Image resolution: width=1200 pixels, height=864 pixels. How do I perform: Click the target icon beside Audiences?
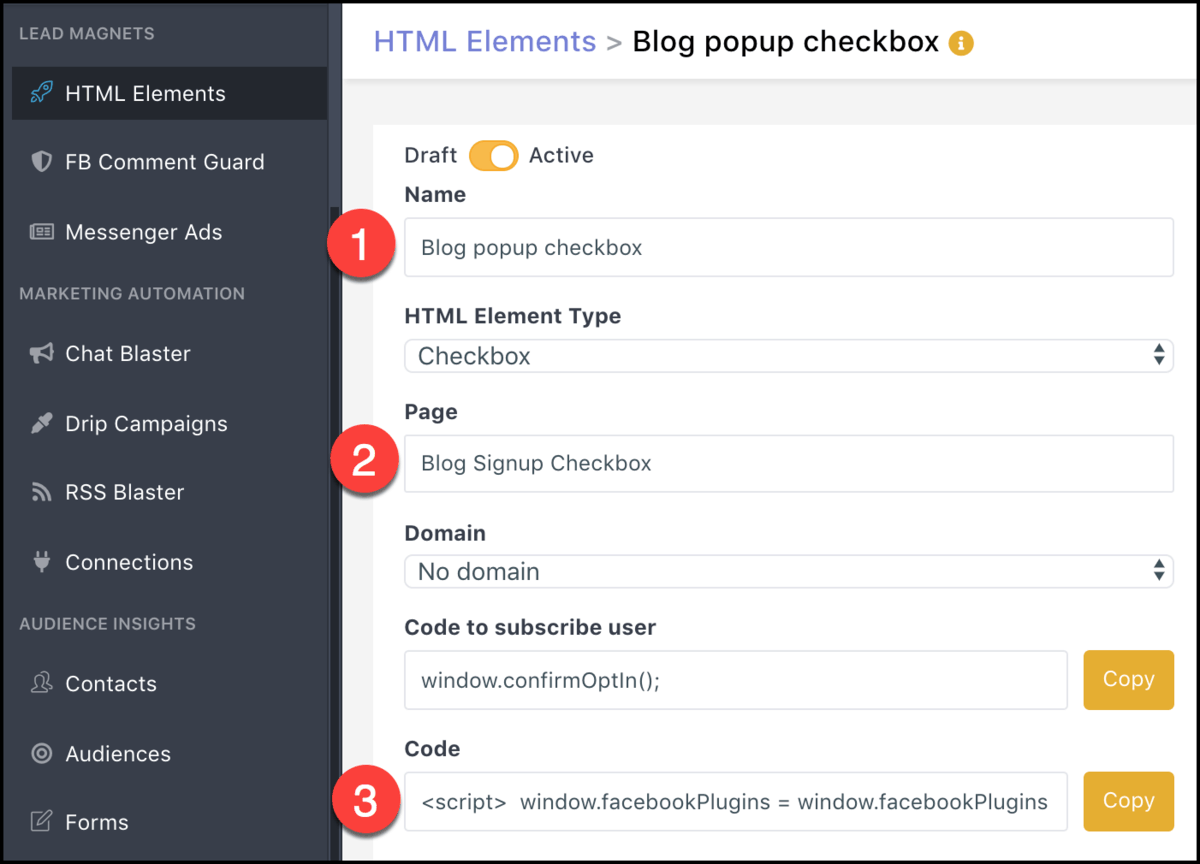(41, 753)
